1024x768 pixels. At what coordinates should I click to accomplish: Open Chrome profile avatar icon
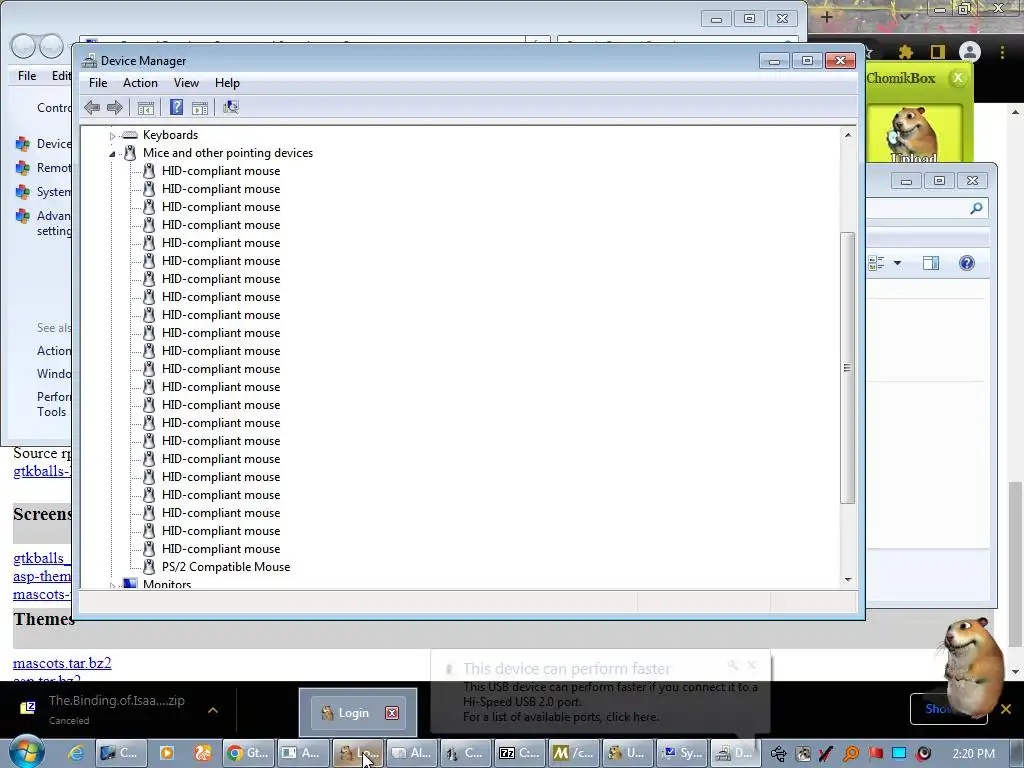(x=970, y=52)
